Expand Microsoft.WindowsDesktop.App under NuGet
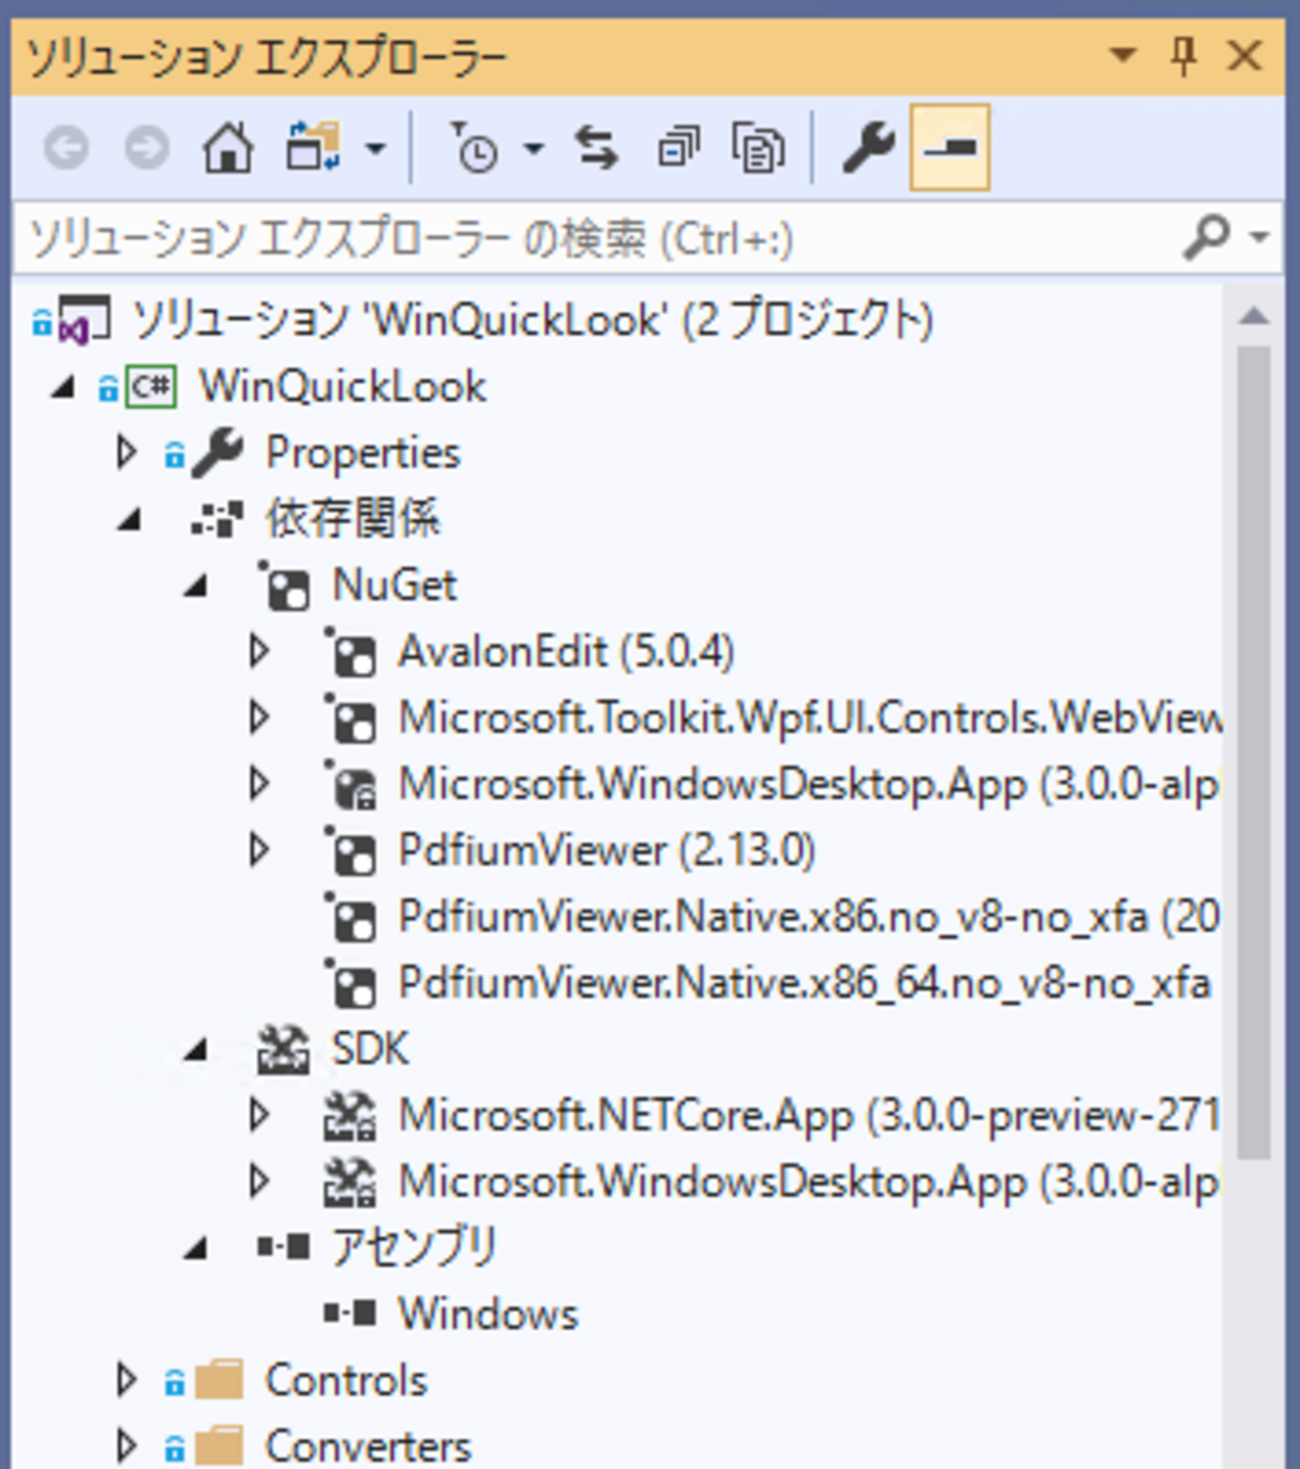Viewport: 1300px width, 1469px height. coord(258,784)
